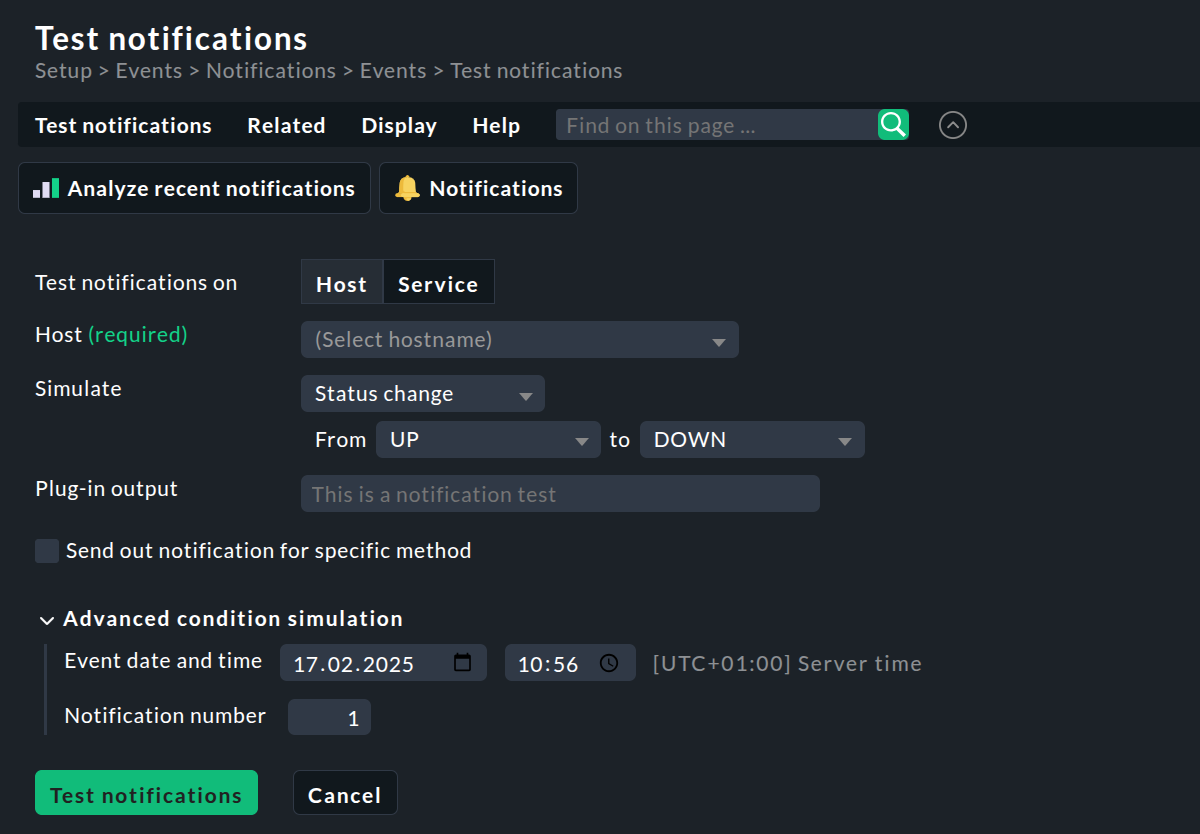Collapse the Advanced condition simulation section
Image resolution: width=1200 pixels, height=834 pixels.
point(46,619)
